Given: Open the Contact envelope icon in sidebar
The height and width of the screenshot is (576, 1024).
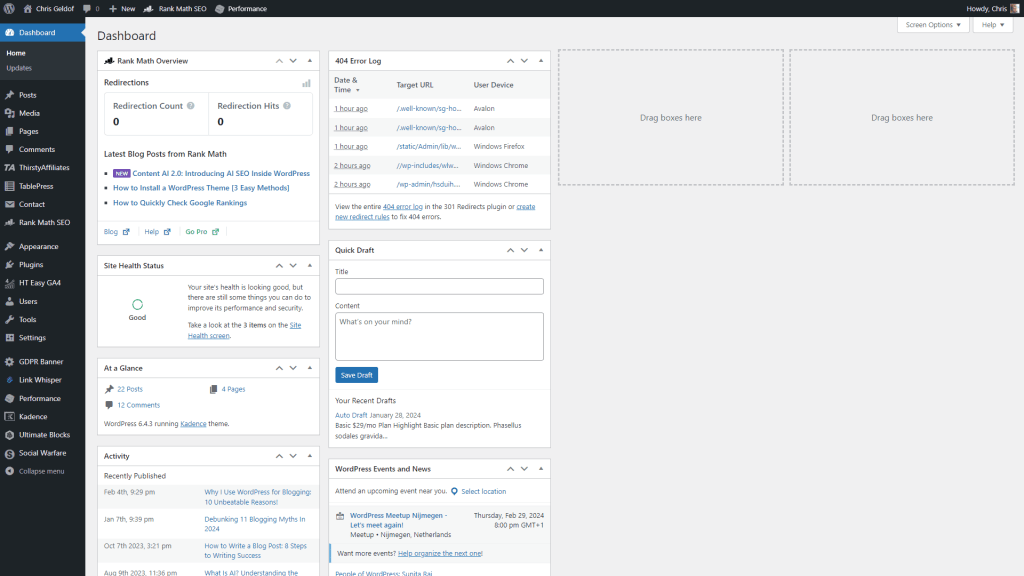Looking at the screenshot, I should click(10, 204).
